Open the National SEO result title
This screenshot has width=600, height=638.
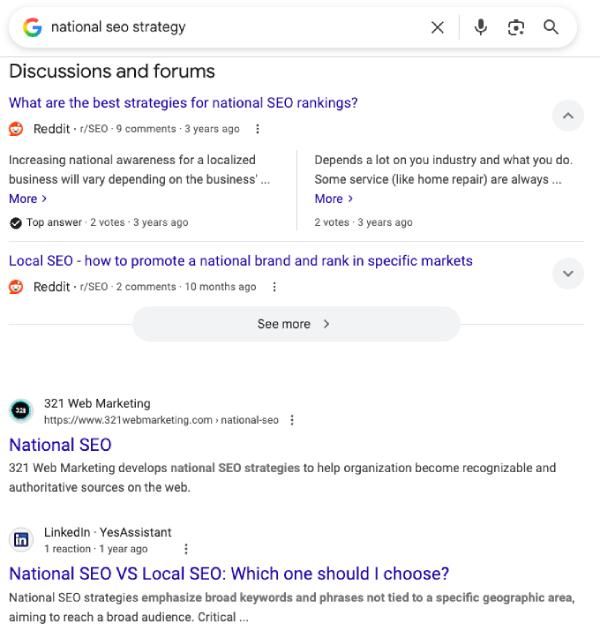[x=60, y=445]
